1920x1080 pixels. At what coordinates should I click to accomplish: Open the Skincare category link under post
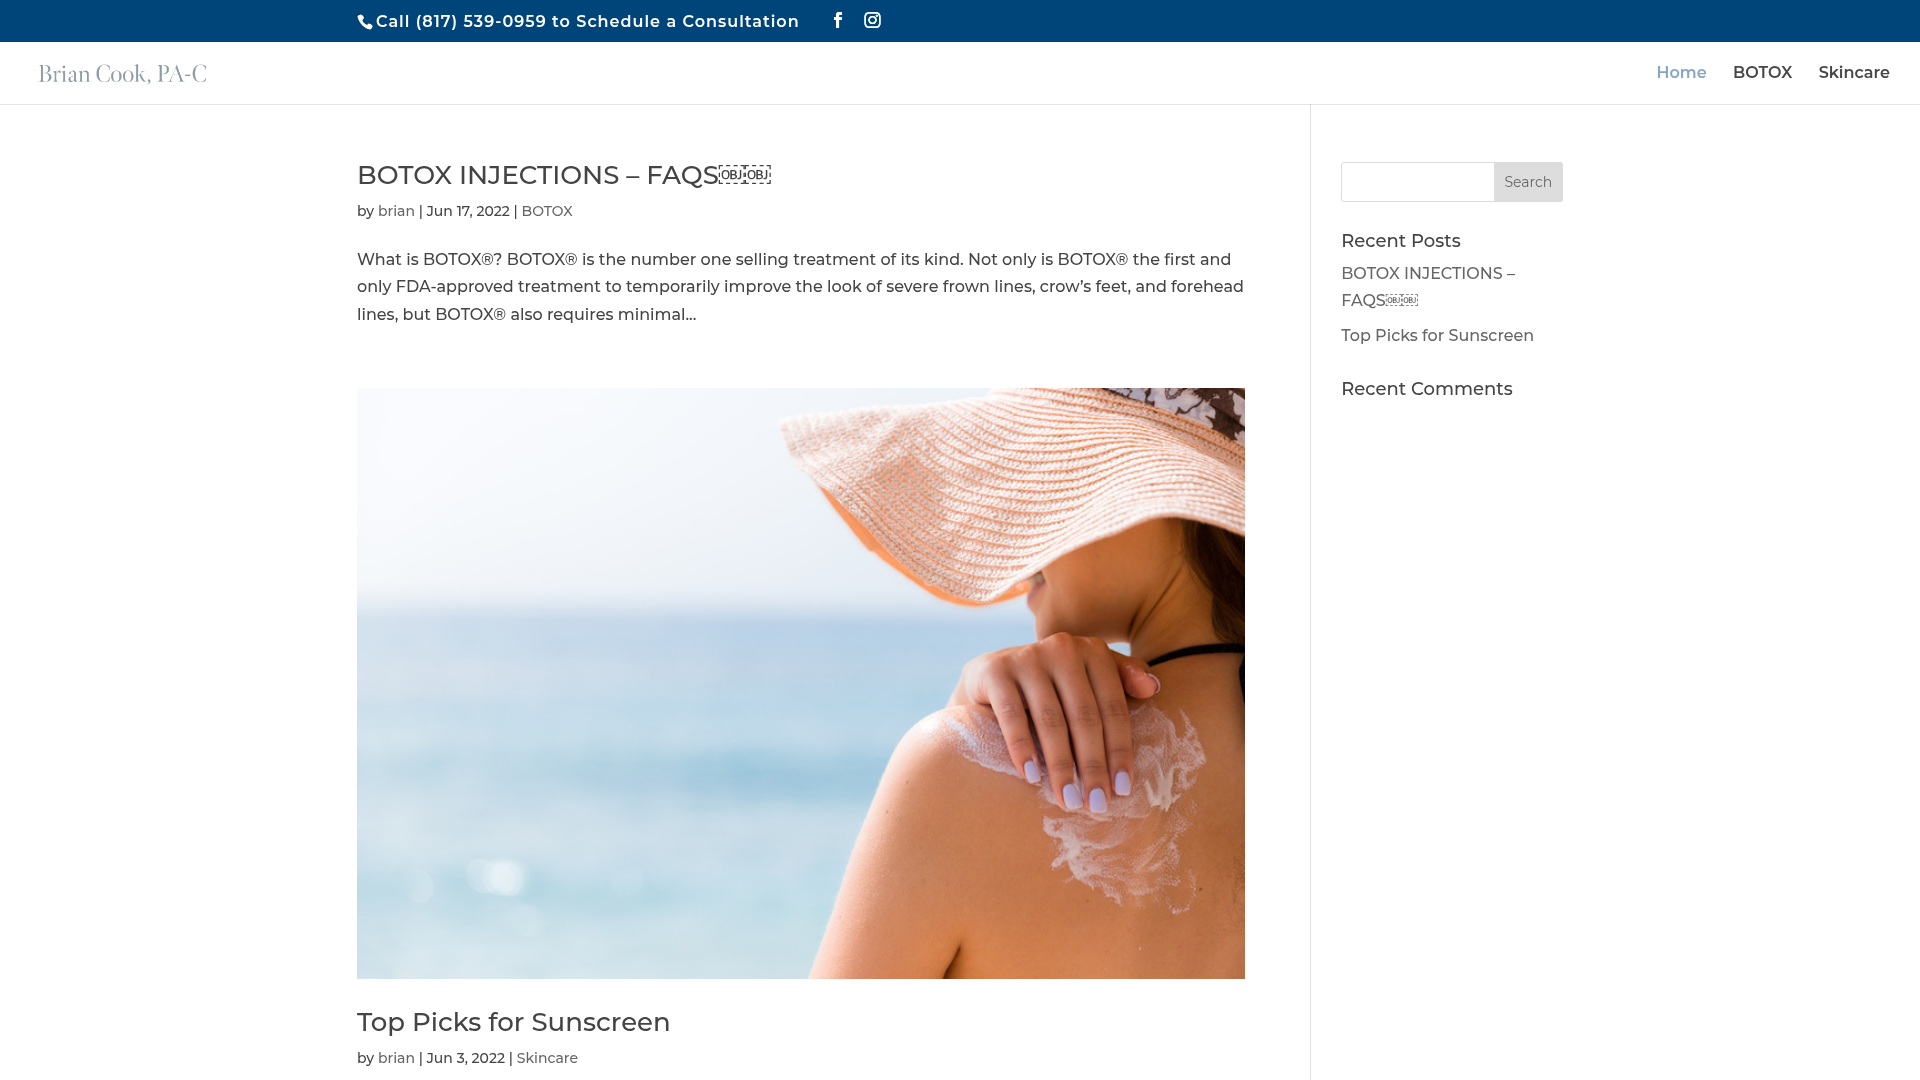tap(547, 1058)
